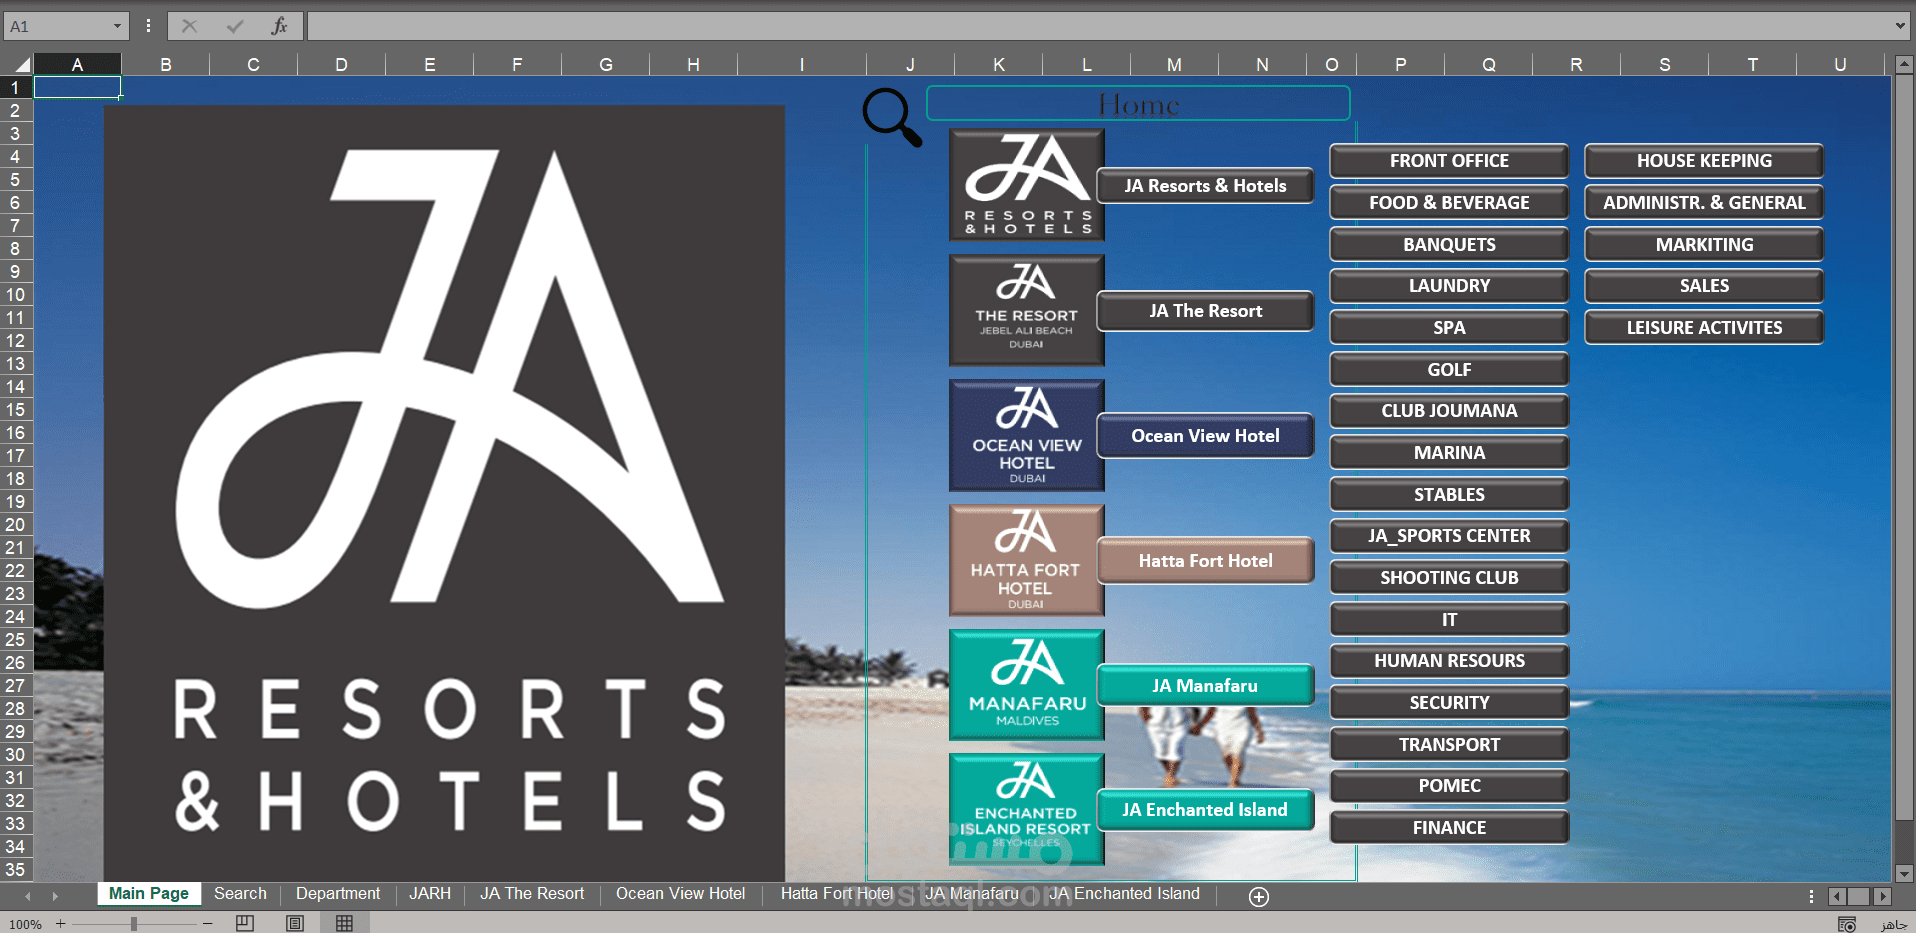This screenshot has width=1916, height=933.
Task: Switch to the Department sheet tab
Action: pos(338,894)
